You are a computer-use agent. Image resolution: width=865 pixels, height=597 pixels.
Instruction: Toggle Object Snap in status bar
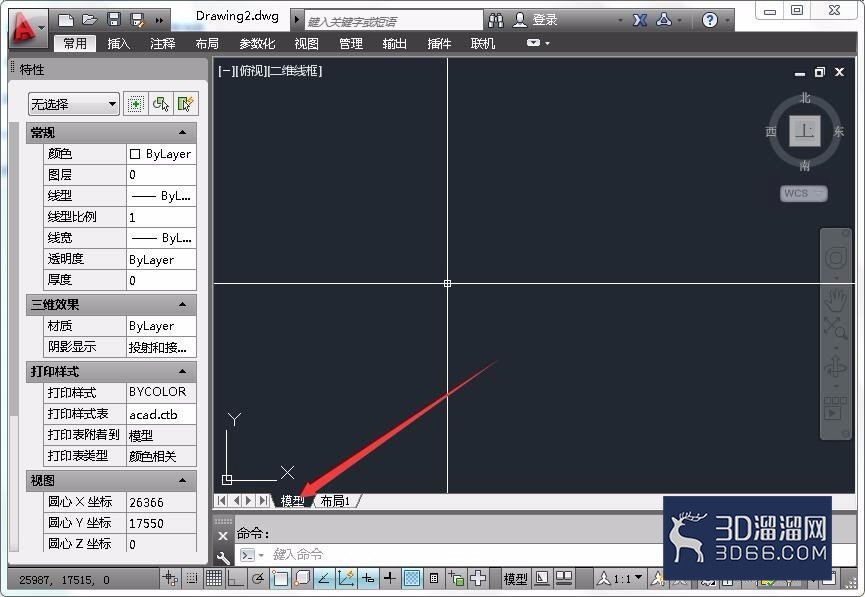click(280, 578)
